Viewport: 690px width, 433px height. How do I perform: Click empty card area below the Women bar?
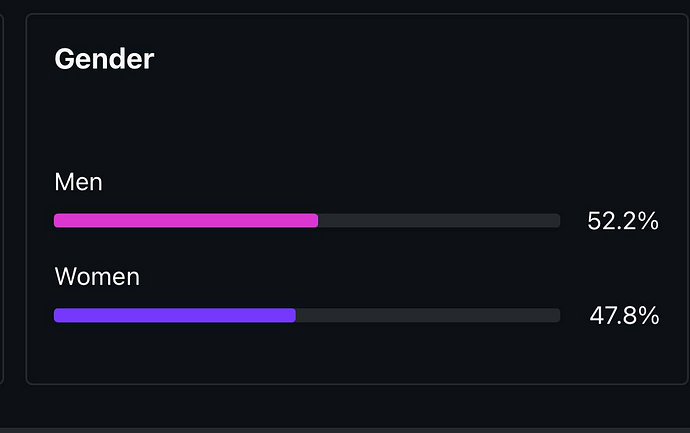(340, 355)
